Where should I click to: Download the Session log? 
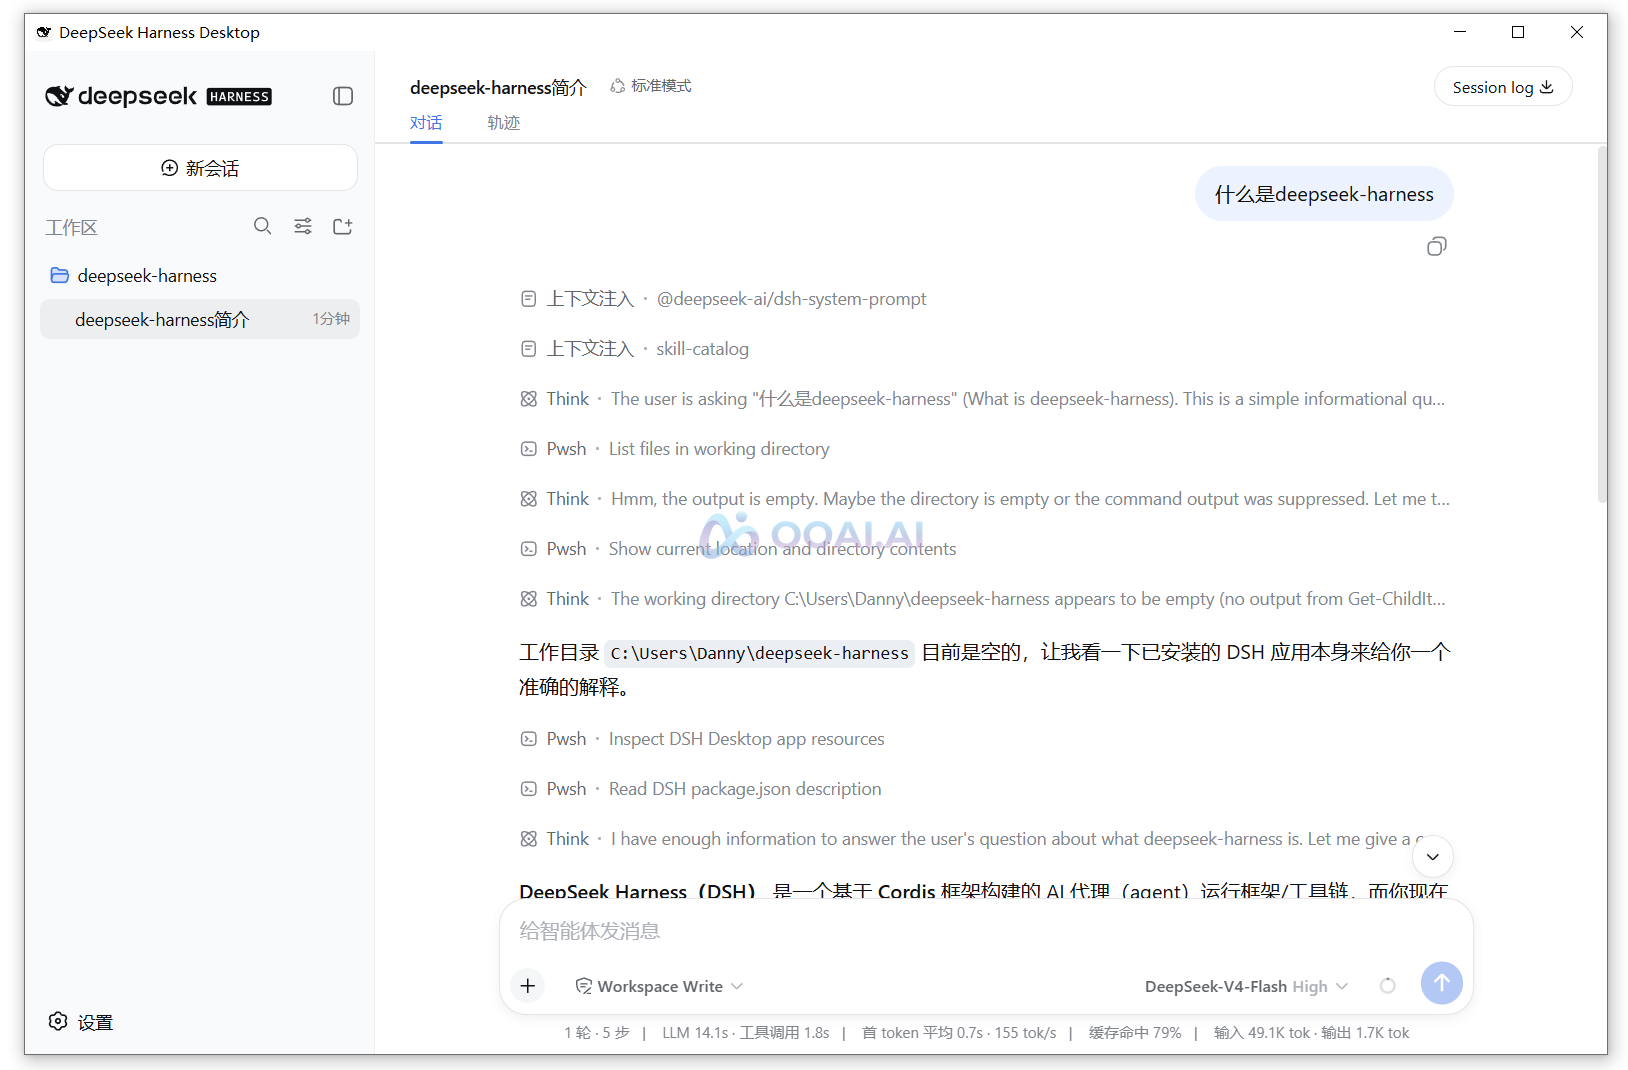click(x=1503, y=87)
